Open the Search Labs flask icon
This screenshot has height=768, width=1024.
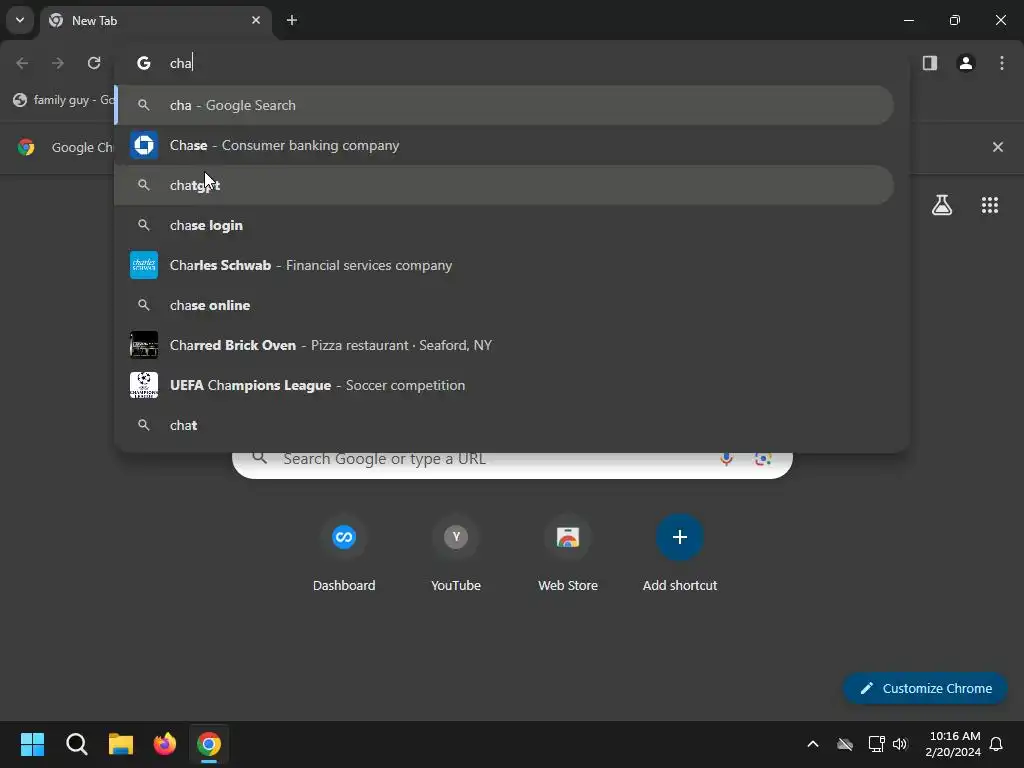coord(942,206)
